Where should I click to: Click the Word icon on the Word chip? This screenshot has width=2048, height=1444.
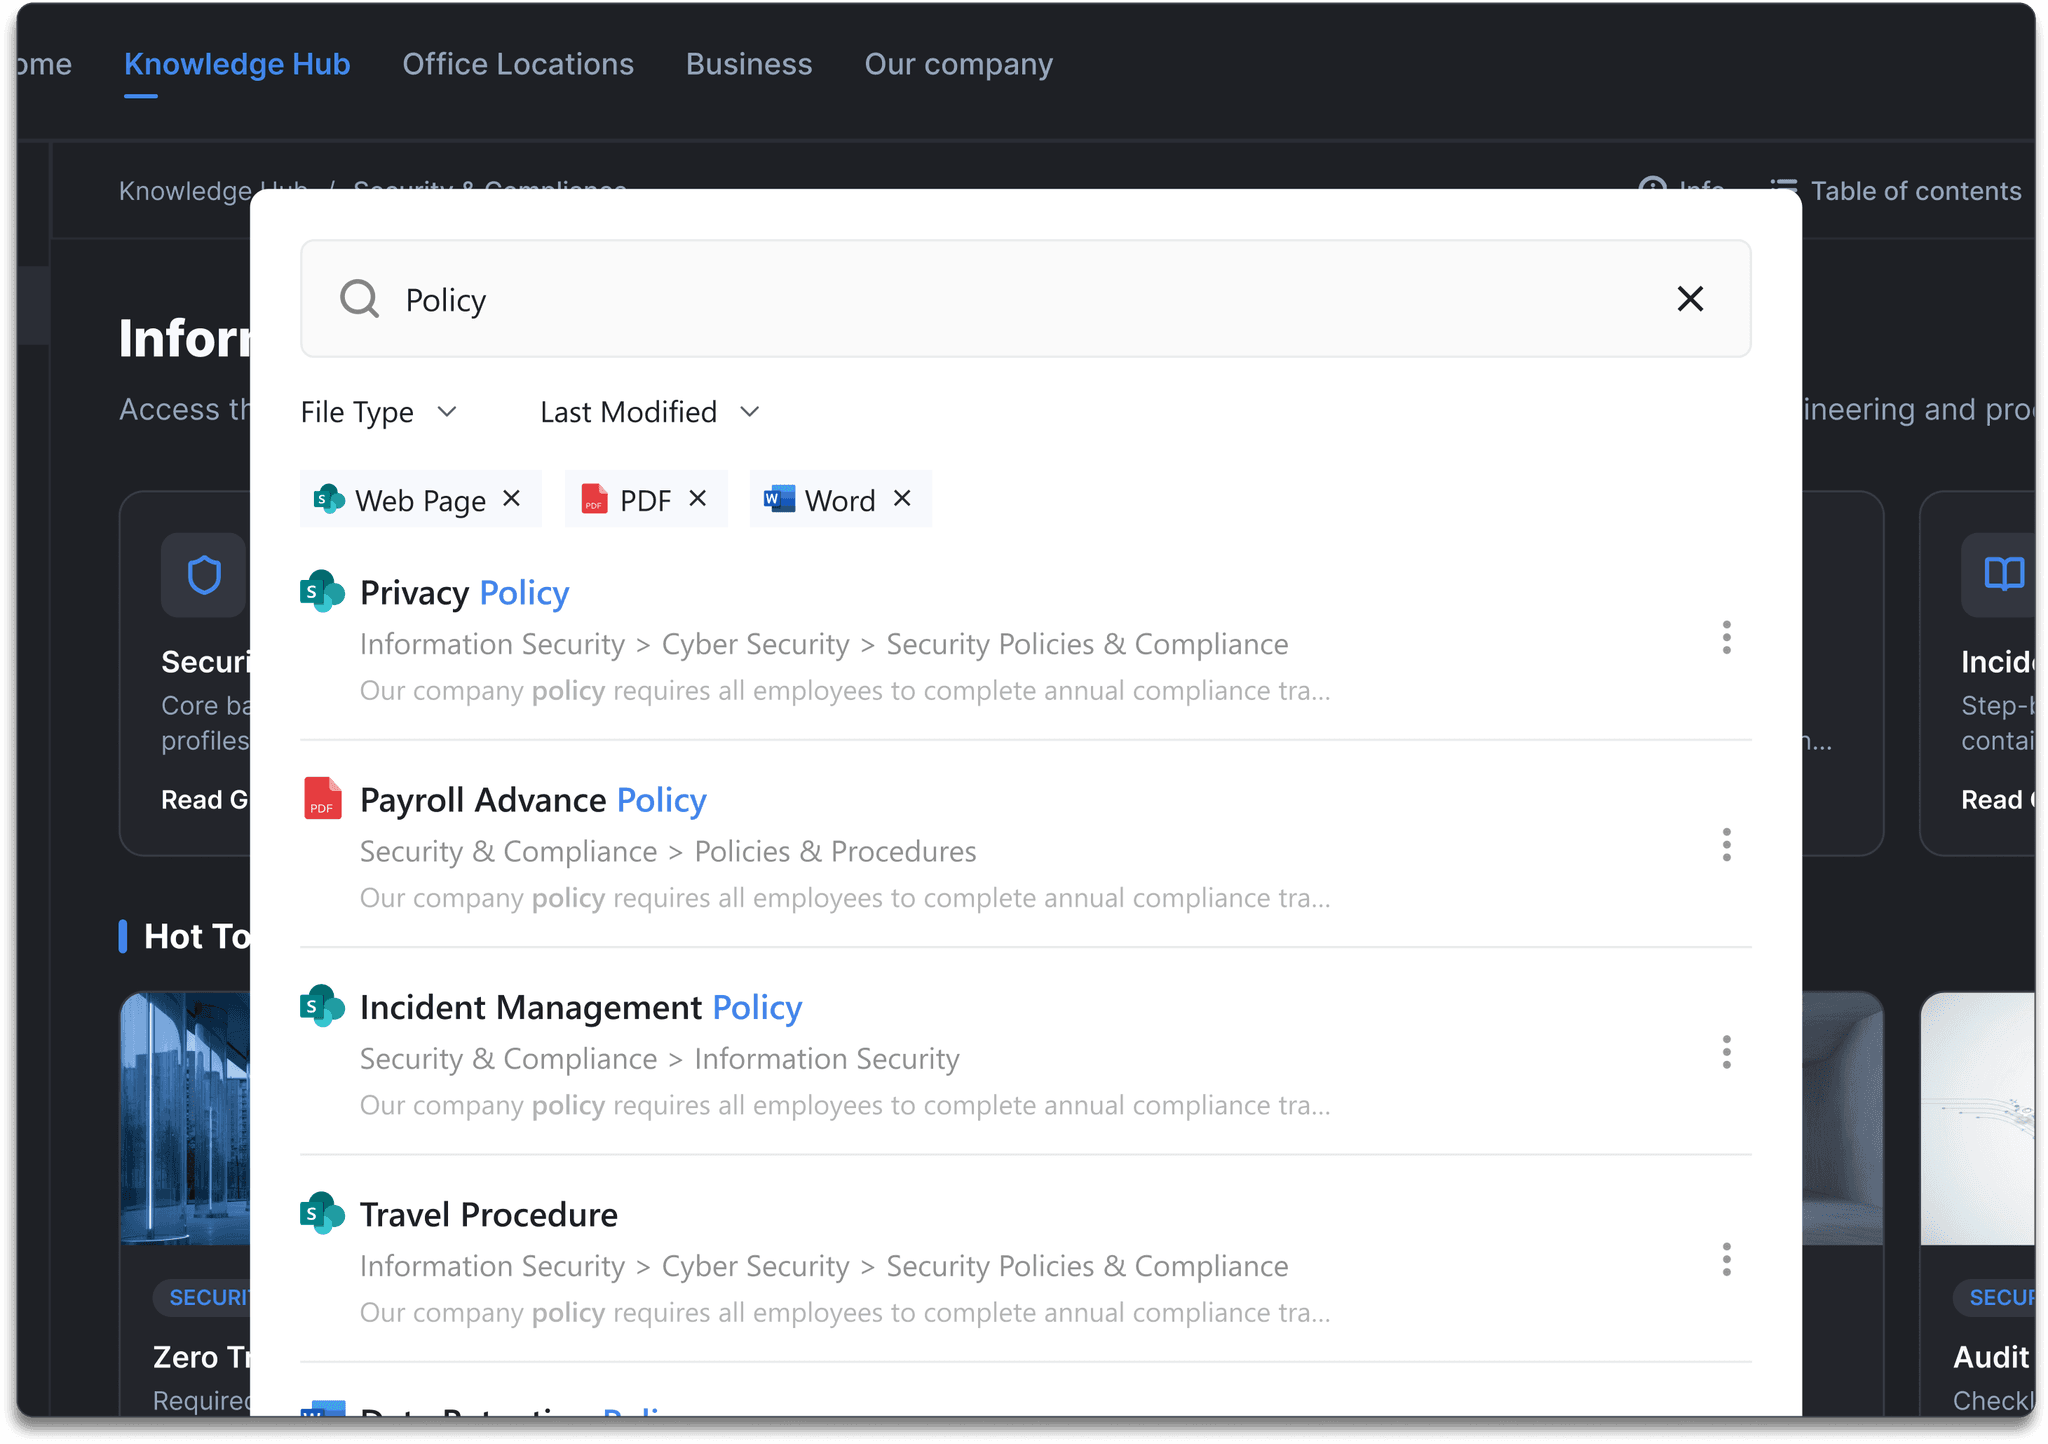(x=779, y=499)
